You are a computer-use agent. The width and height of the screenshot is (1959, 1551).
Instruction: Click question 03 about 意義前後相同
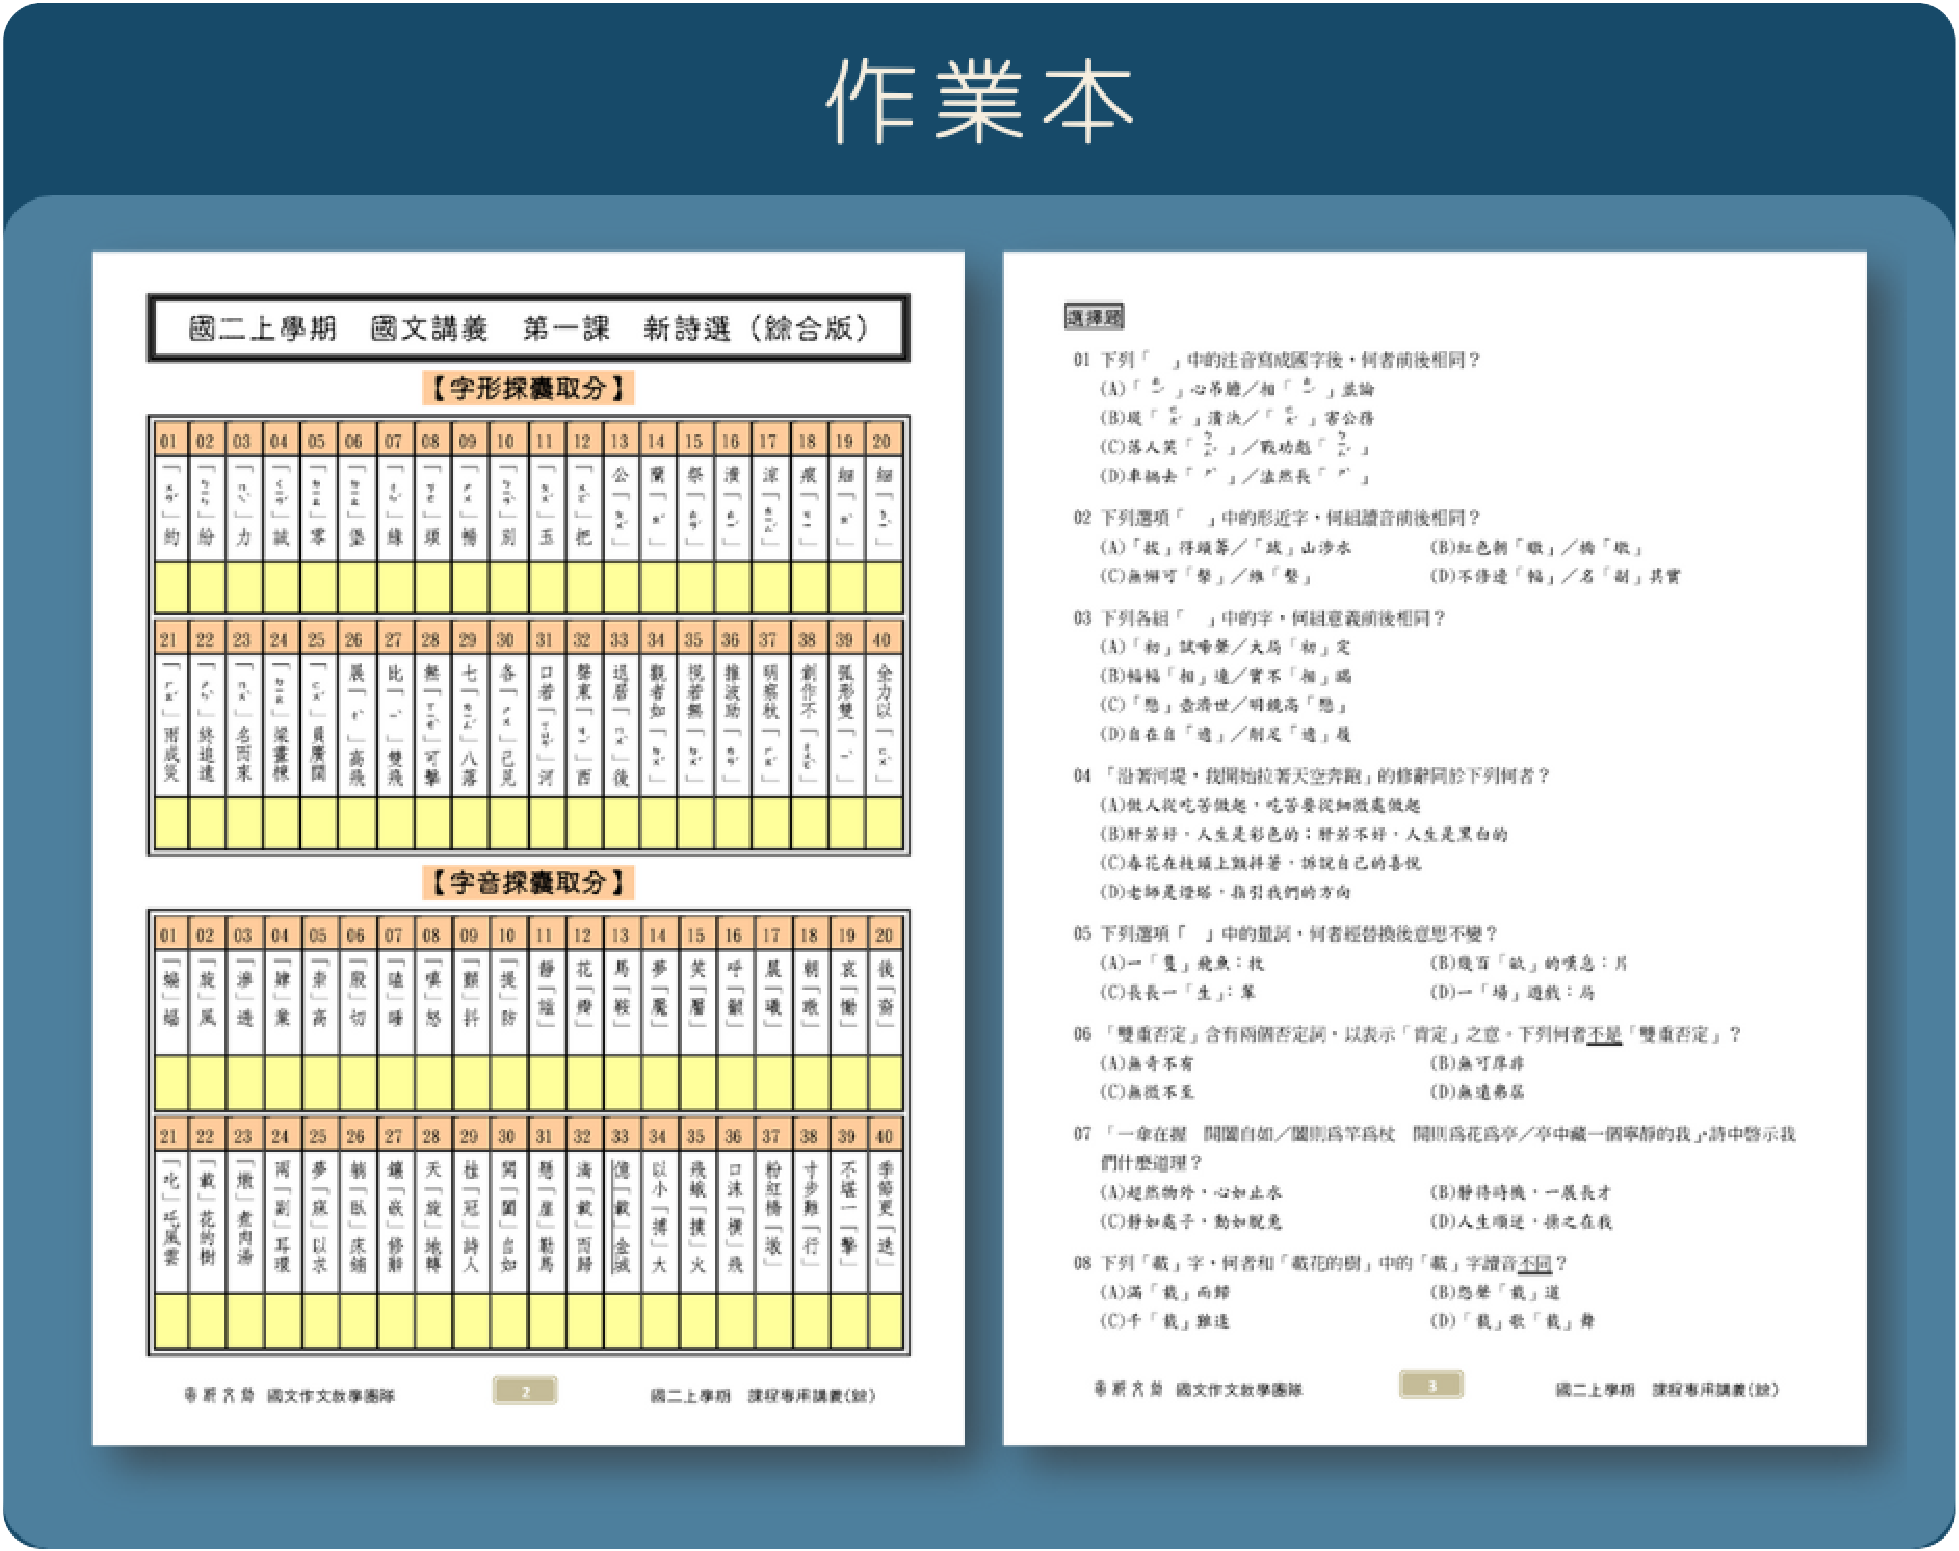pyautogui.click(x=1260, y=618)
